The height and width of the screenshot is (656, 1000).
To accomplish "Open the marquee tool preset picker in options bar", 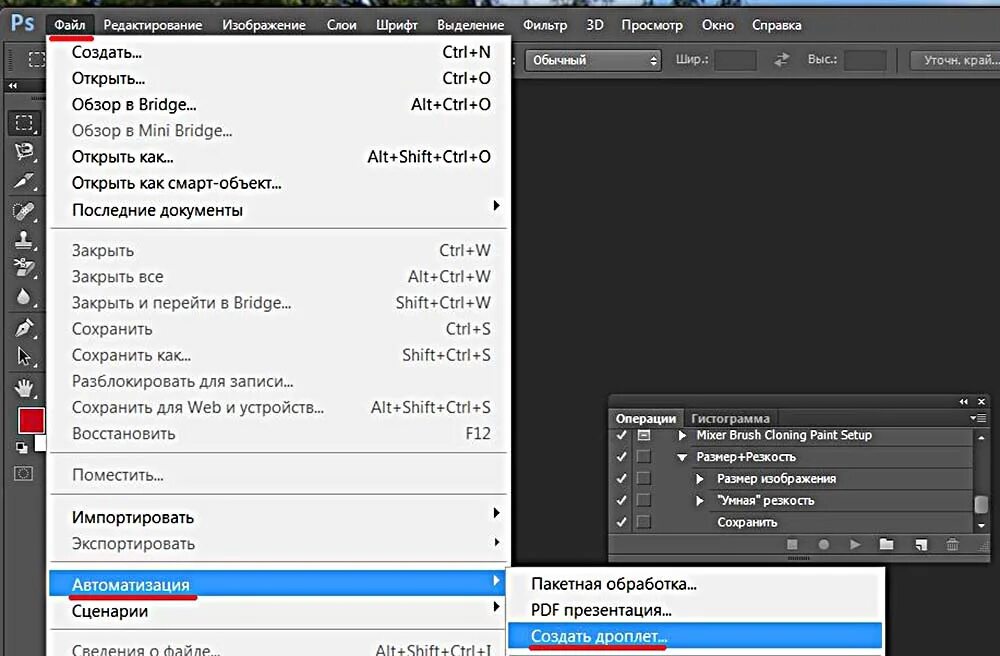I will 36,60.
